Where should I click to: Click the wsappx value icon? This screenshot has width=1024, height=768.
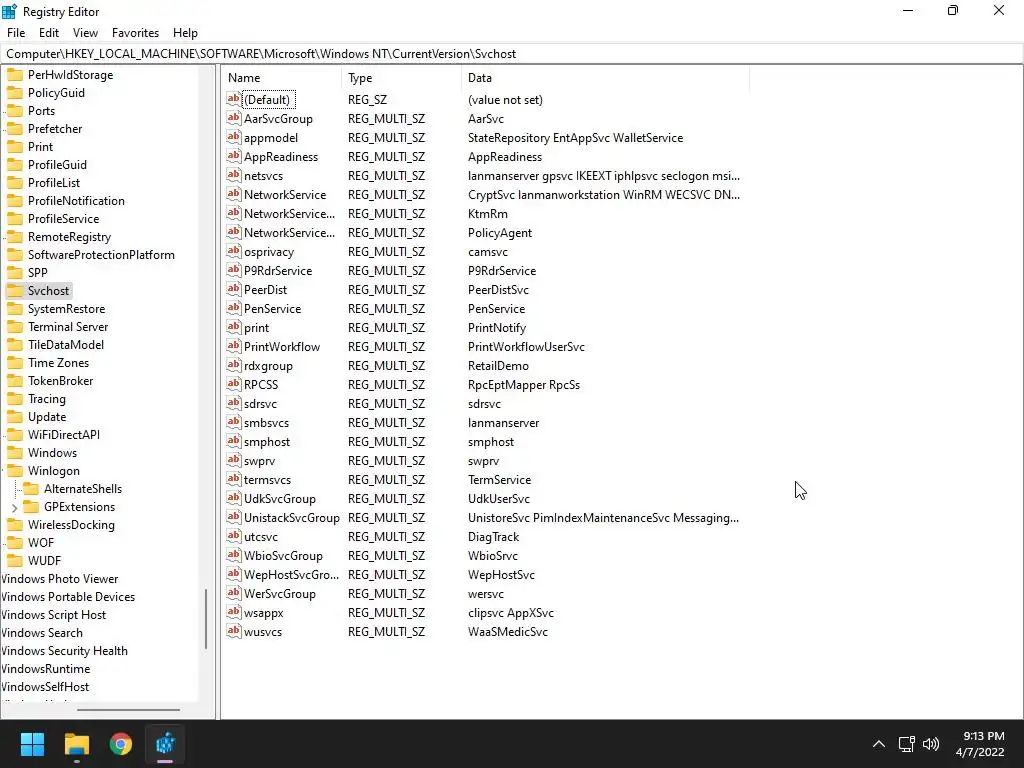click(x=234, y=612)
